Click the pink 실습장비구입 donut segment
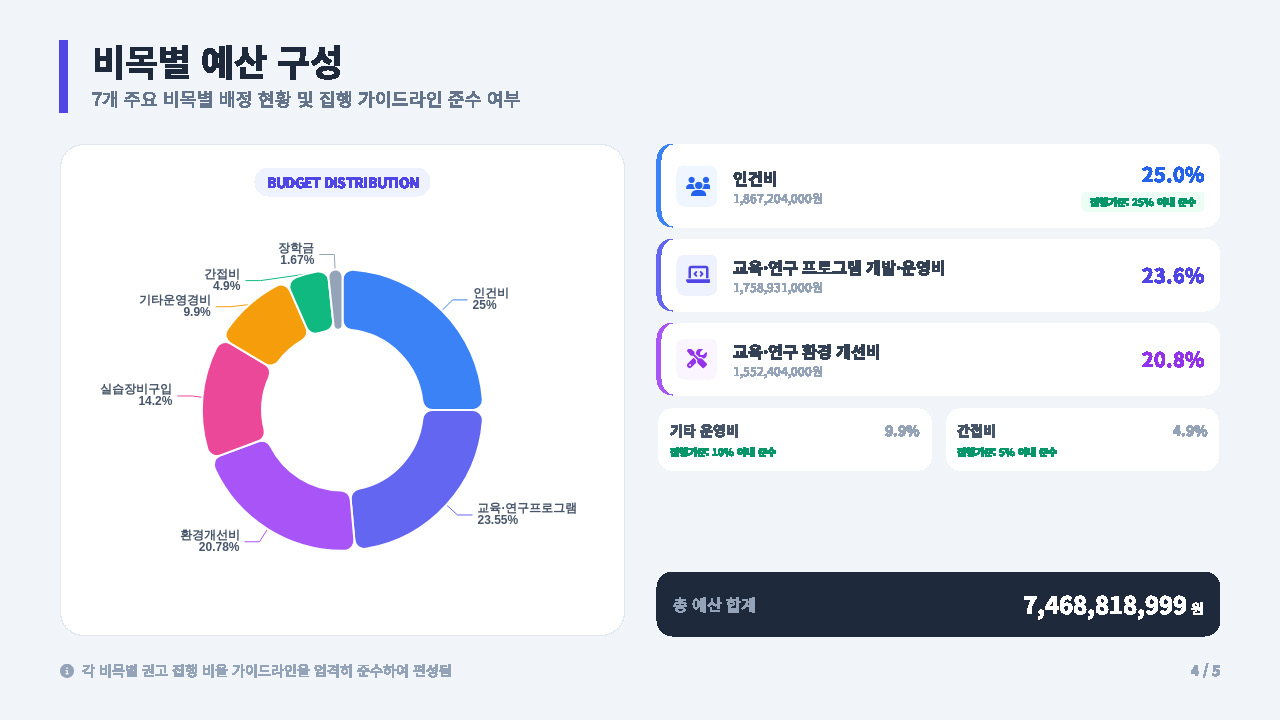1280x720 pixels. click(x=231, y=400)
